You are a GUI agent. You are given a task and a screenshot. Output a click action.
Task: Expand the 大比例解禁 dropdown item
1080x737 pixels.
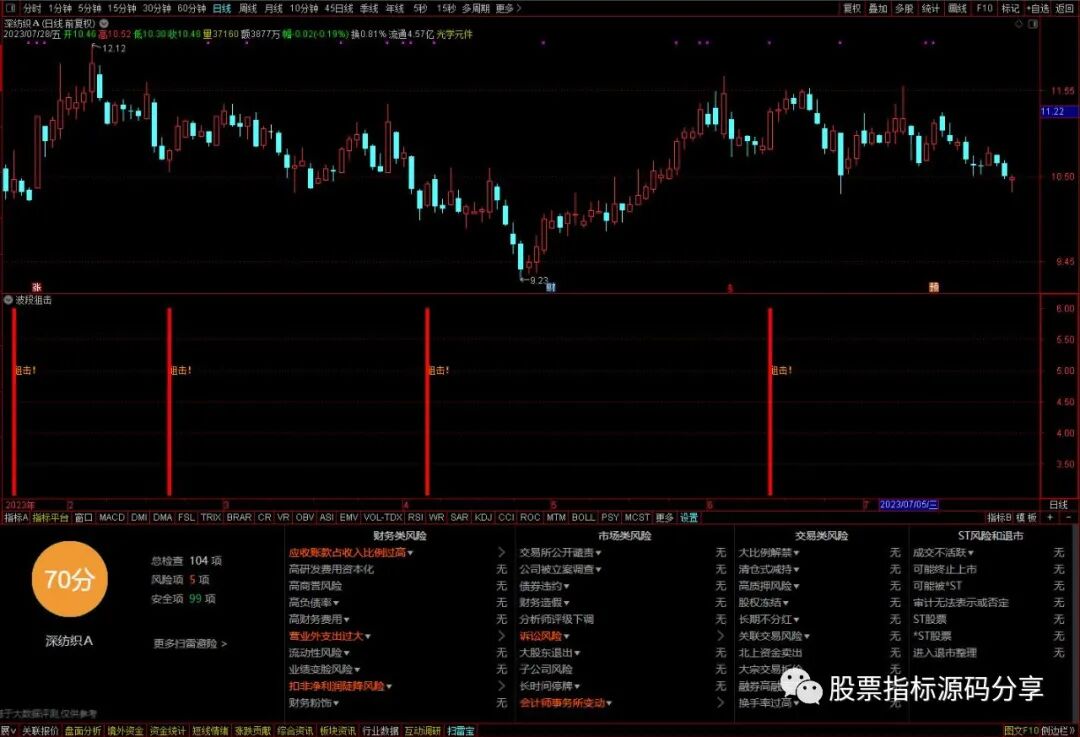tap(769, 552)
